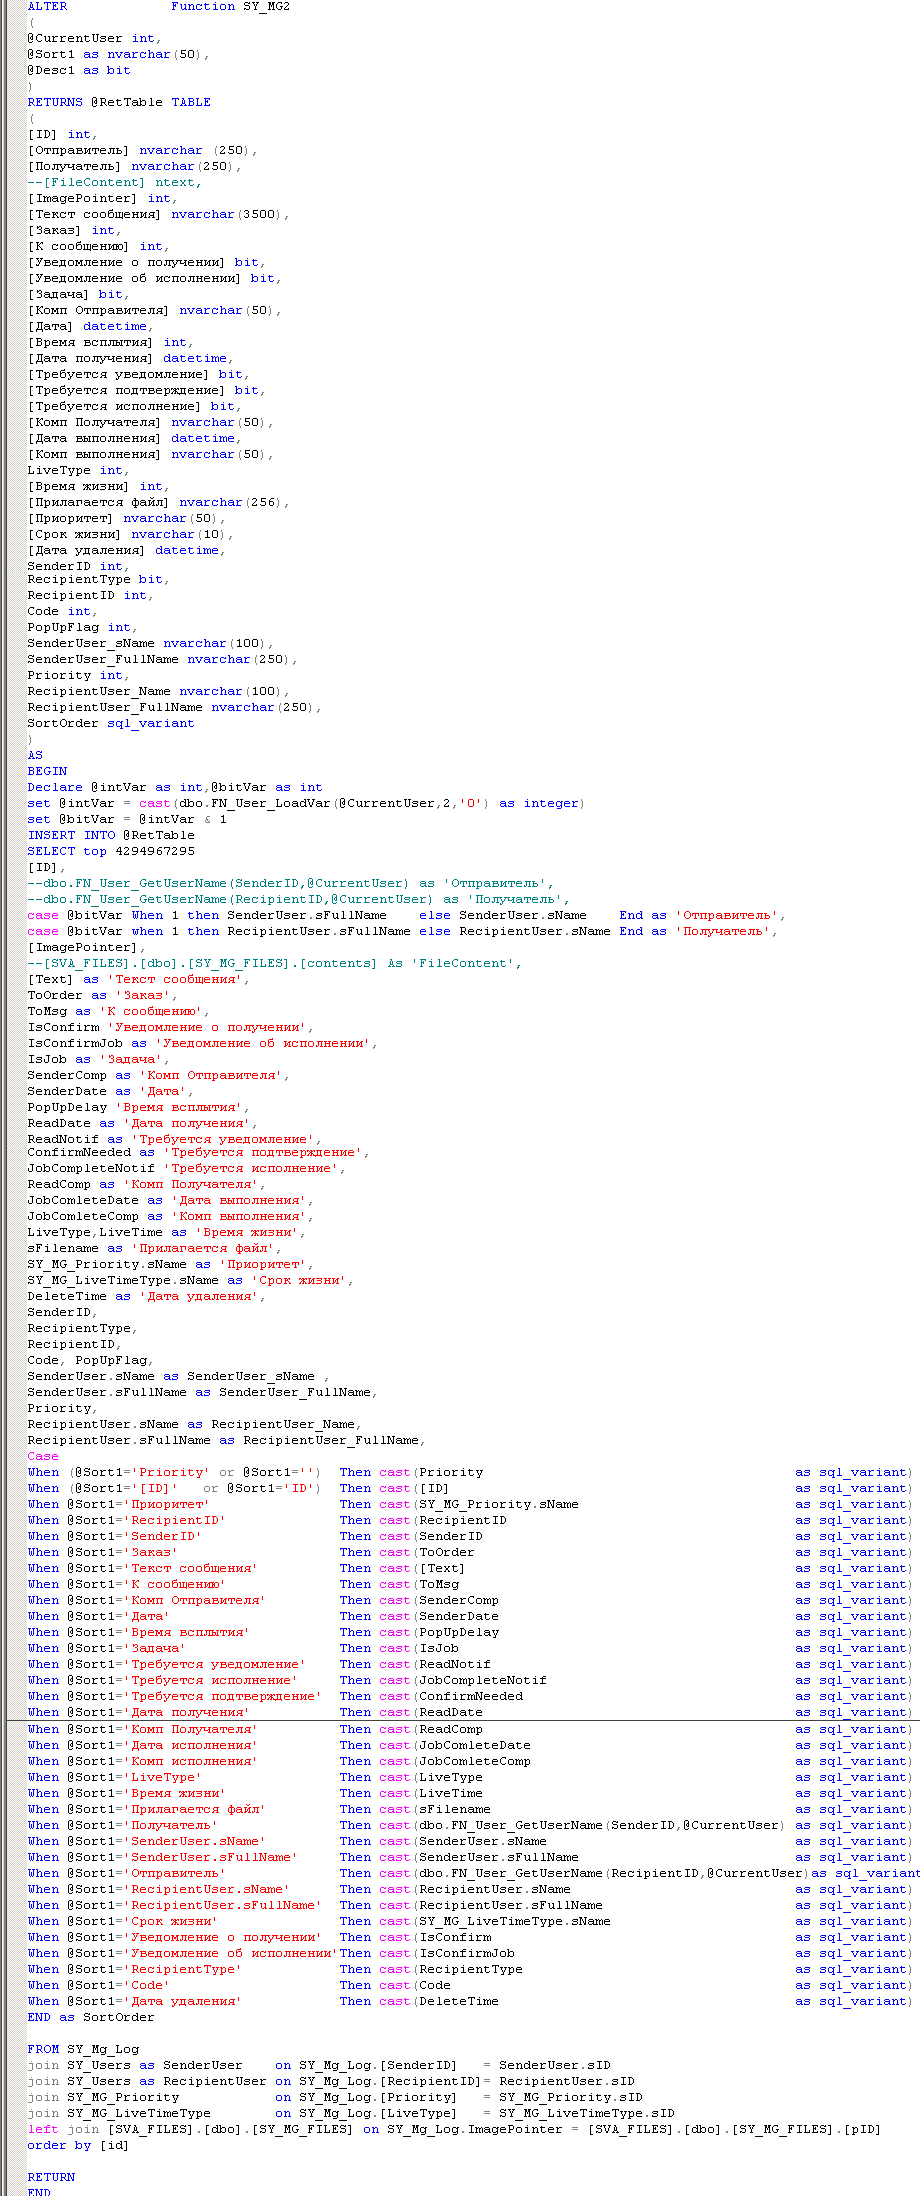The height and width of the screenshot is (2196, 920).
Task: Click the 'set @bitVar = @intVar & 1' line
Action: (x=127, y=819)
